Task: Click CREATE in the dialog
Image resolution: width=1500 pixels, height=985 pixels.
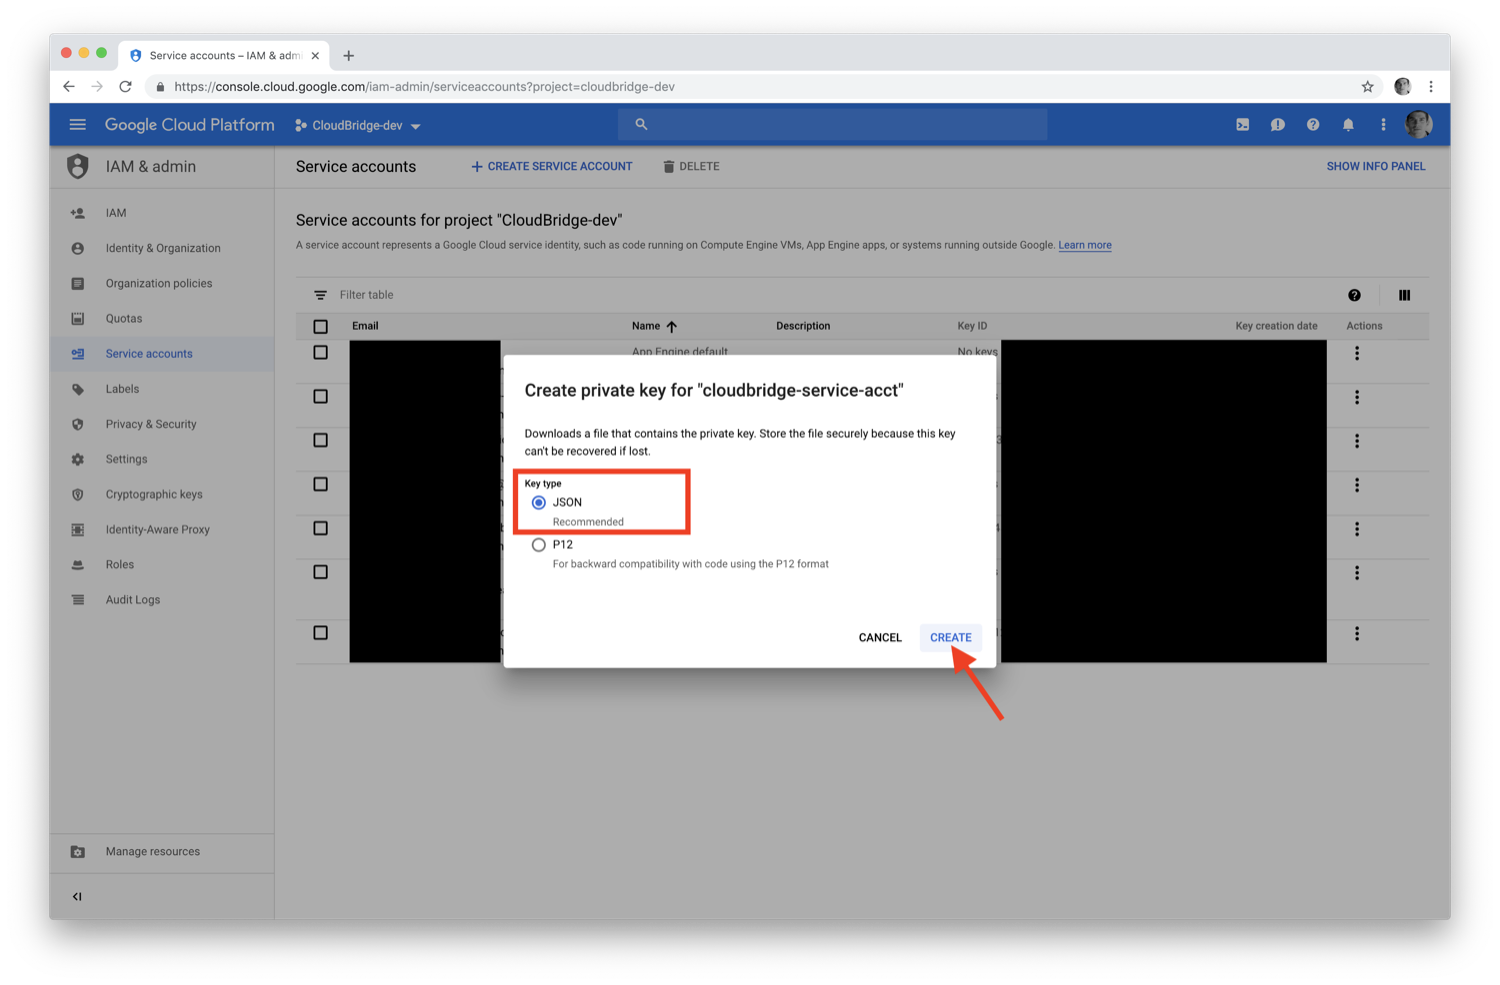Action: [950, 638]
